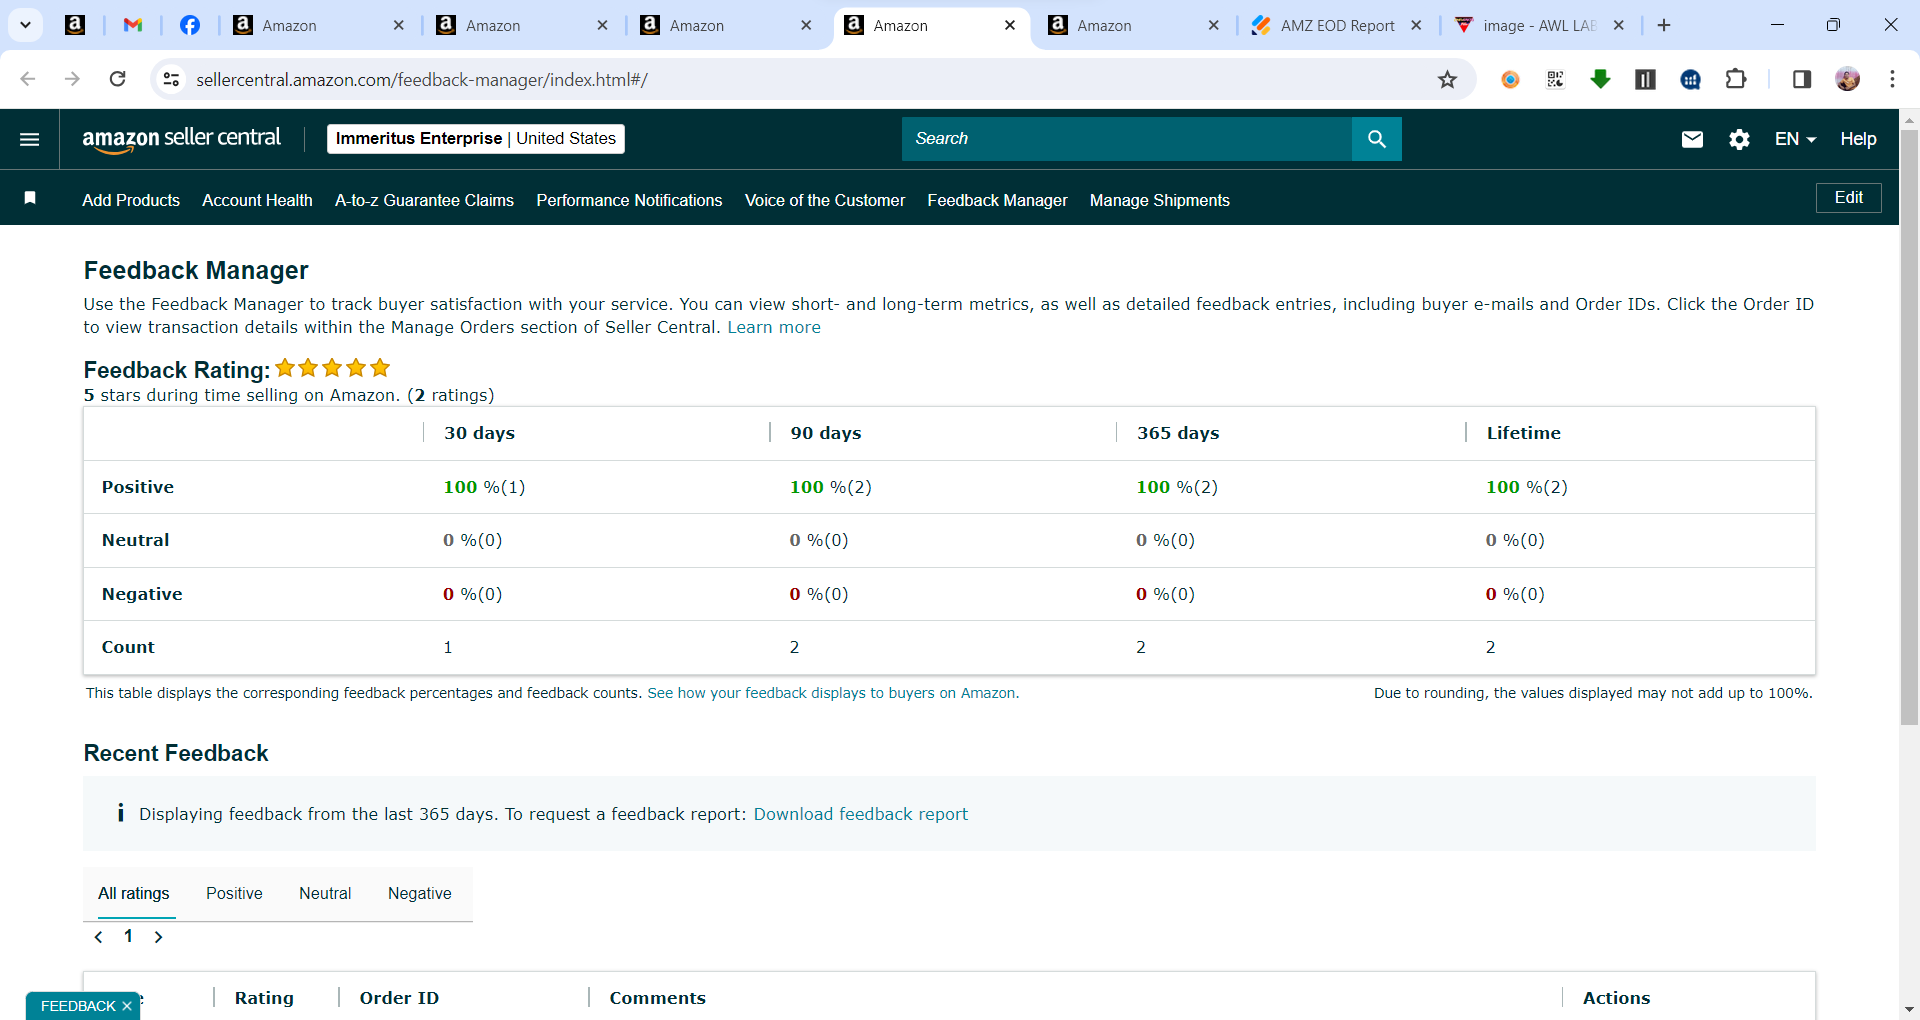Click the blue round extension icon

click(x=1691, y=79)
